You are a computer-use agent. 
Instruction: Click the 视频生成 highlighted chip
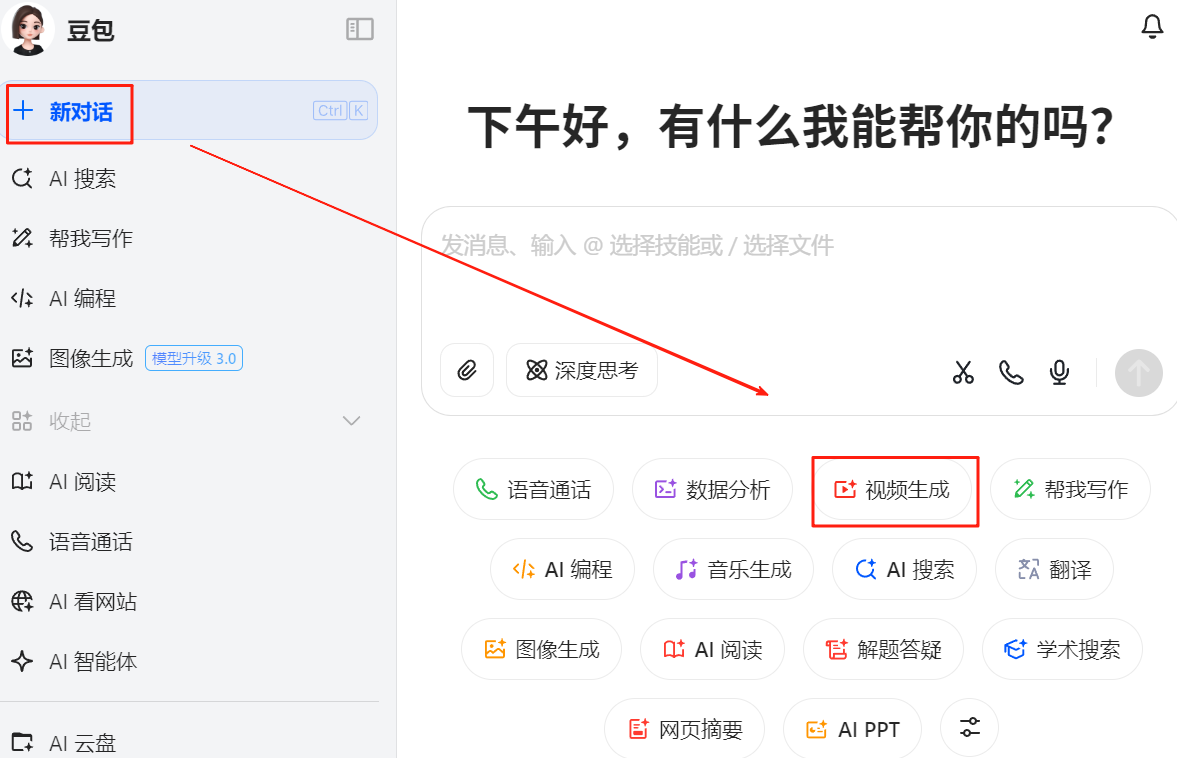[x=895, y=490]
